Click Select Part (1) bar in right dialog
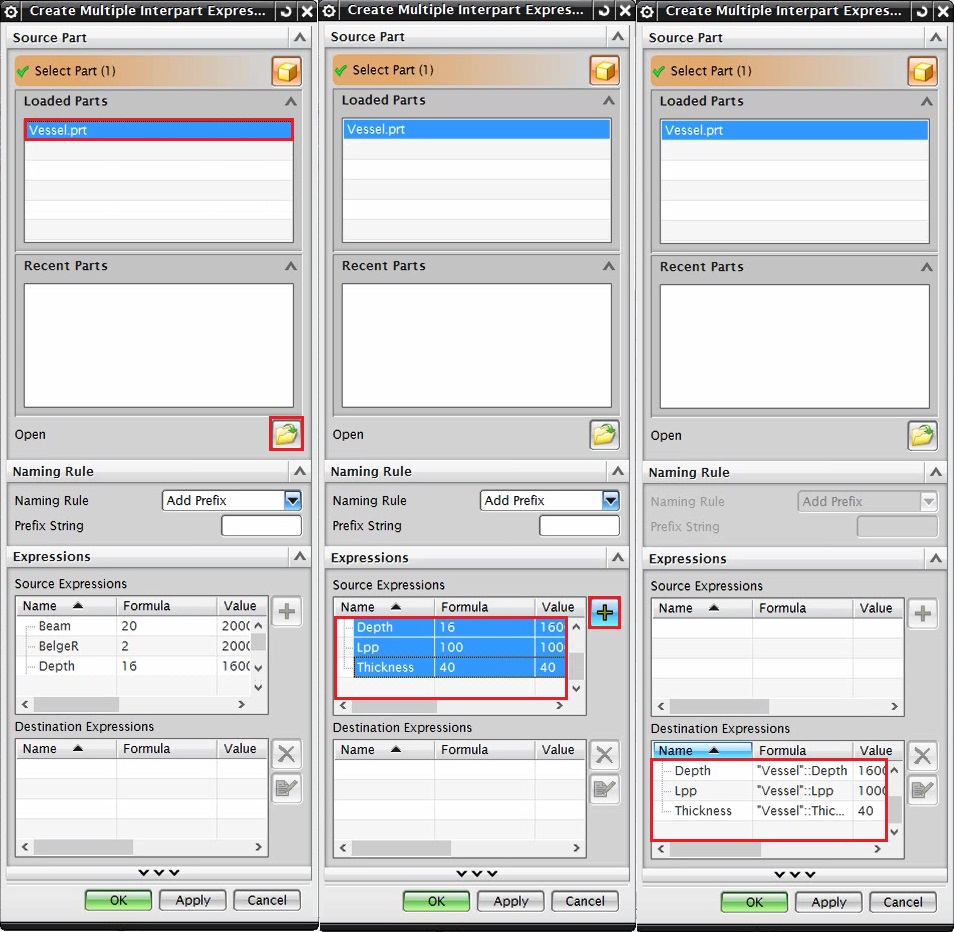The image size is (954, 932). (x=778, y=71)
